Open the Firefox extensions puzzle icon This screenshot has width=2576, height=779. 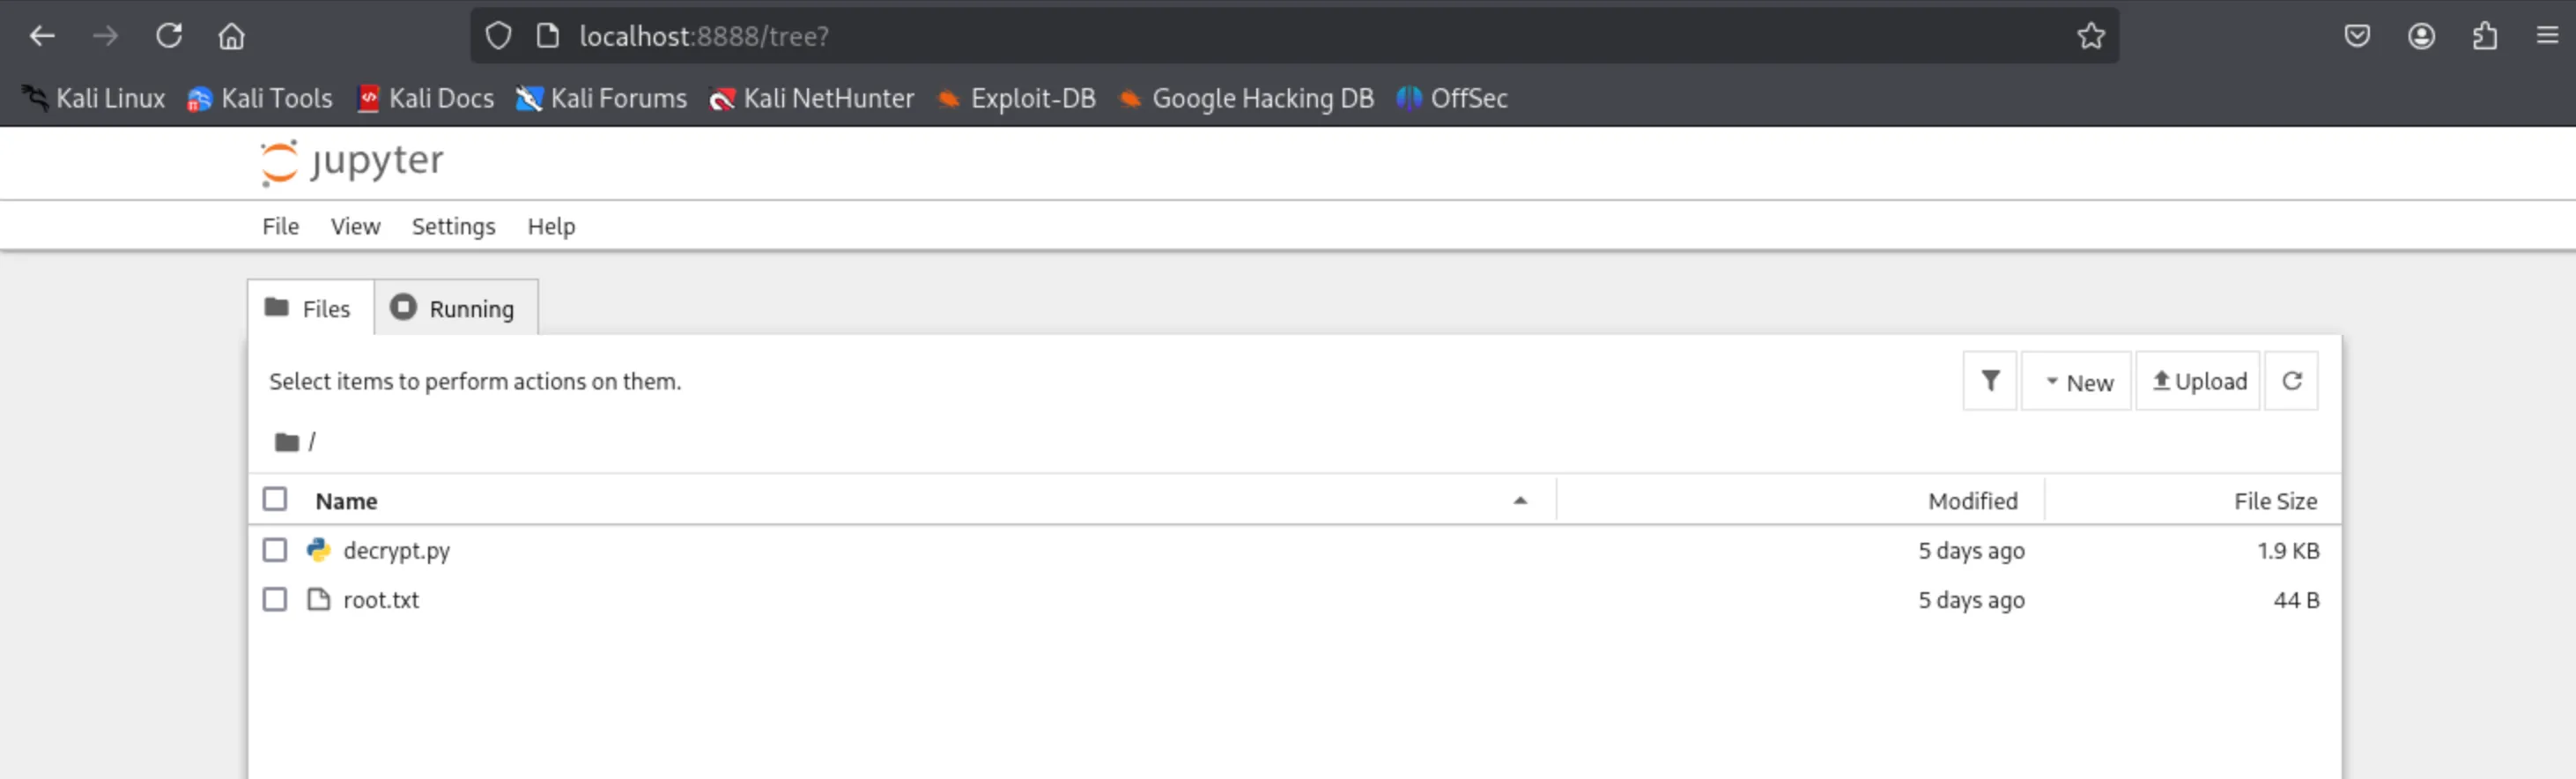coord(2485,37)
